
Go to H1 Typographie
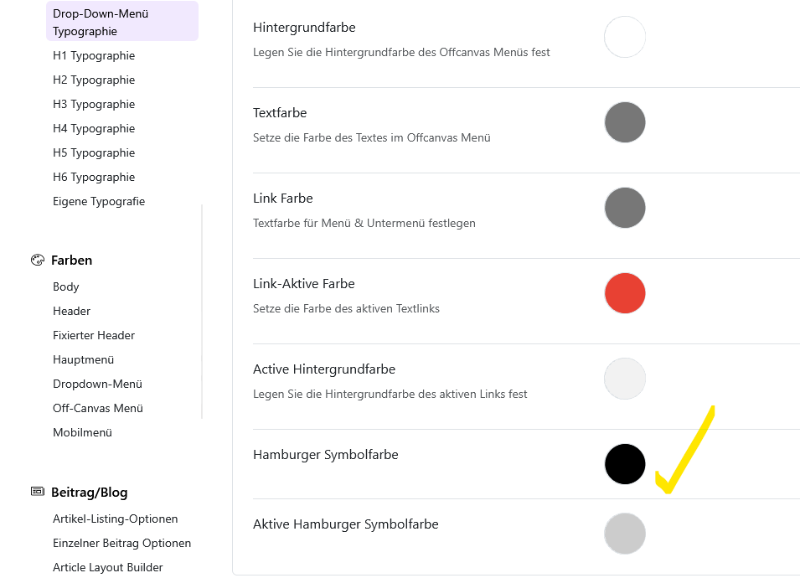pyautogui.click(x=94, y=56)
